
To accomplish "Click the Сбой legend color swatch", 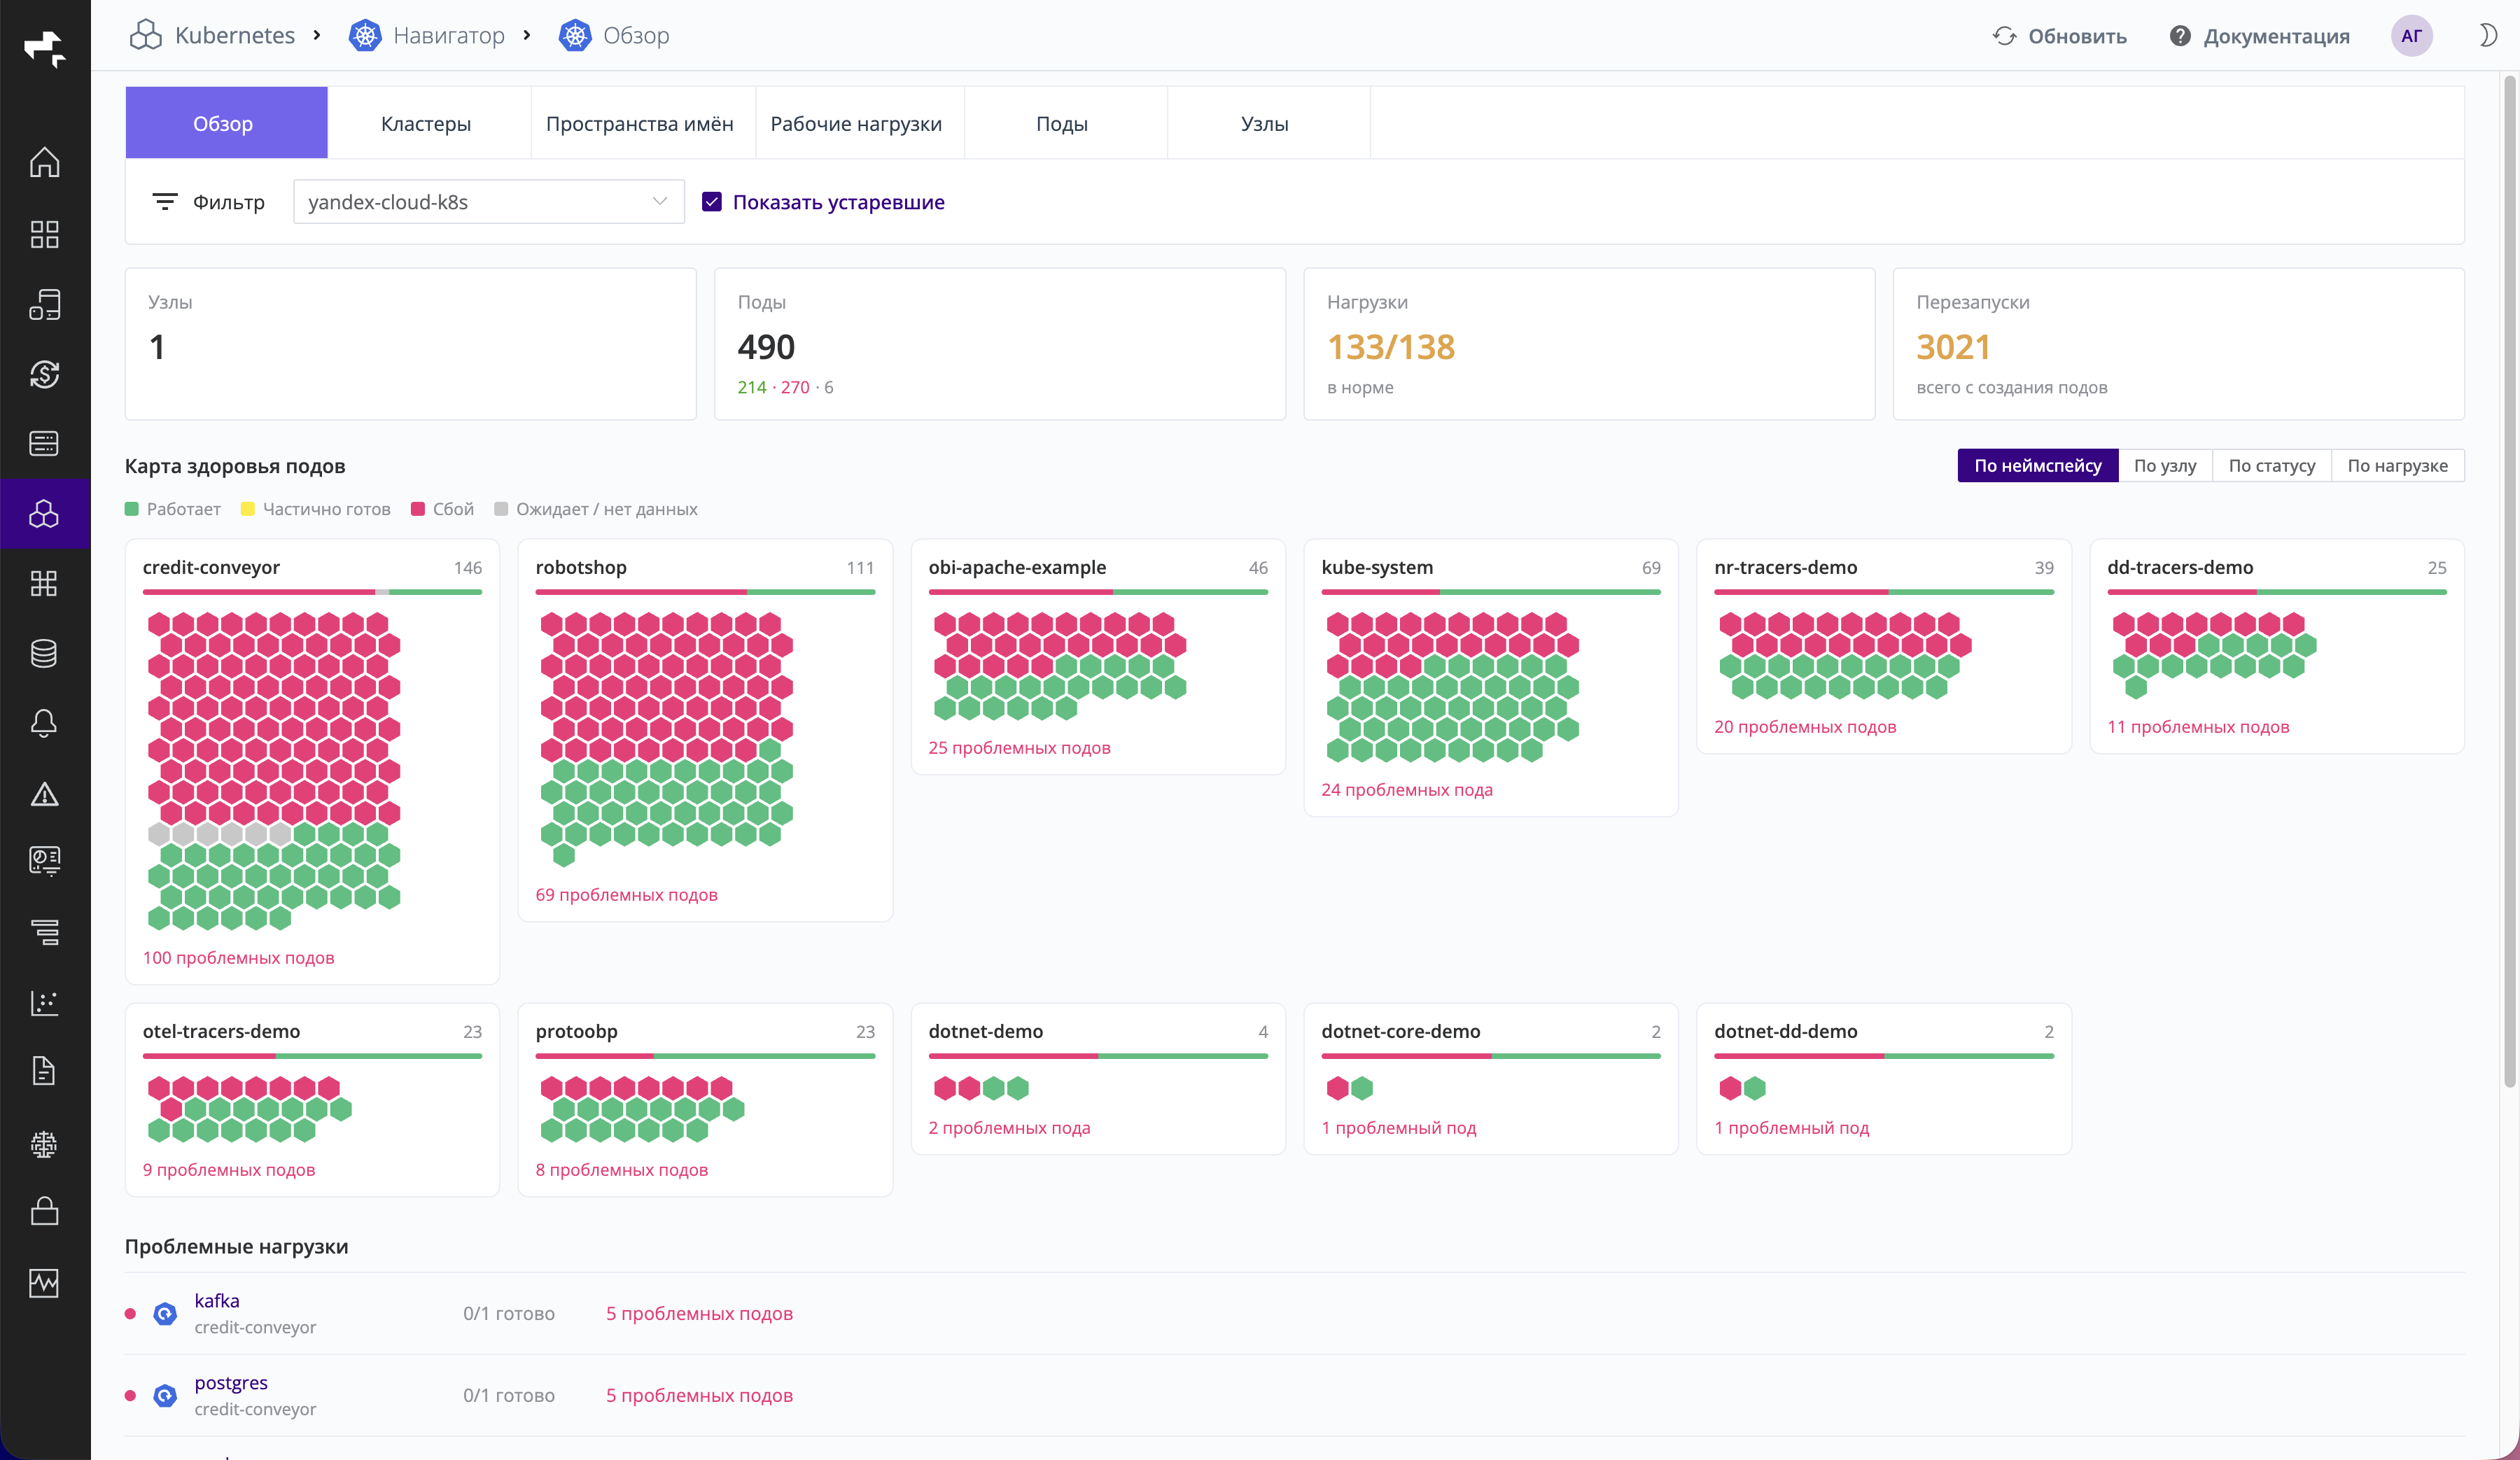I will point(418,509).
